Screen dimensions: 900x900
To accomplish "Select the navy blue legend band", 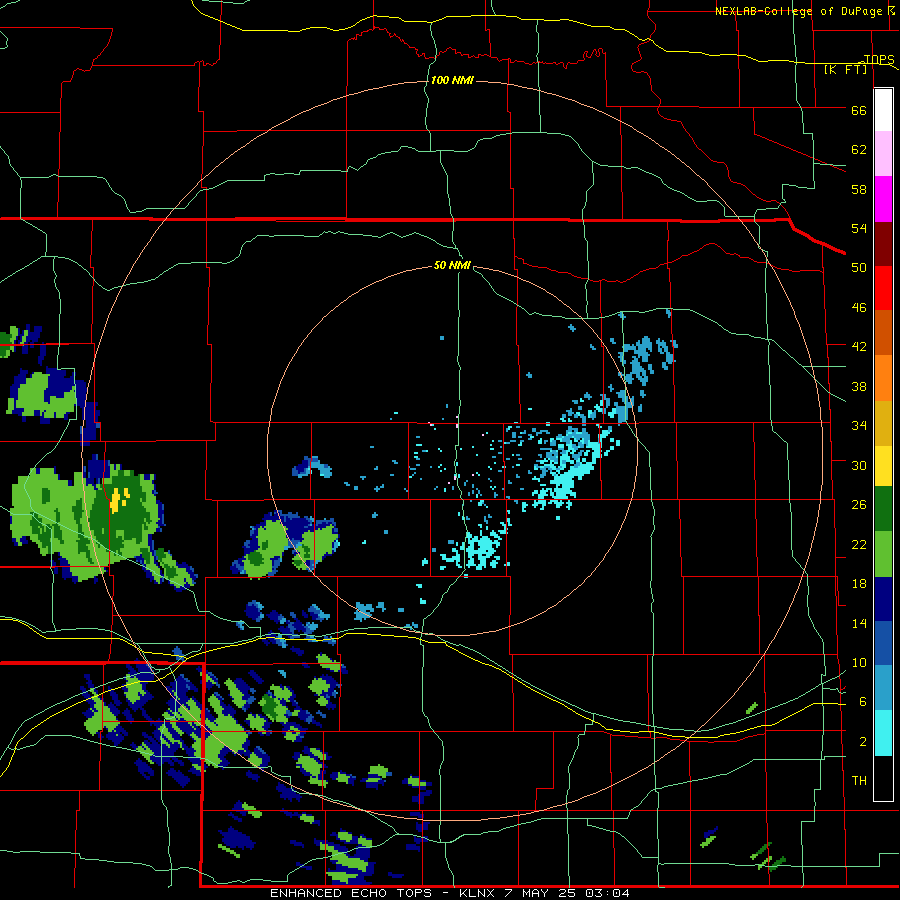I will (x=883, y=599).
